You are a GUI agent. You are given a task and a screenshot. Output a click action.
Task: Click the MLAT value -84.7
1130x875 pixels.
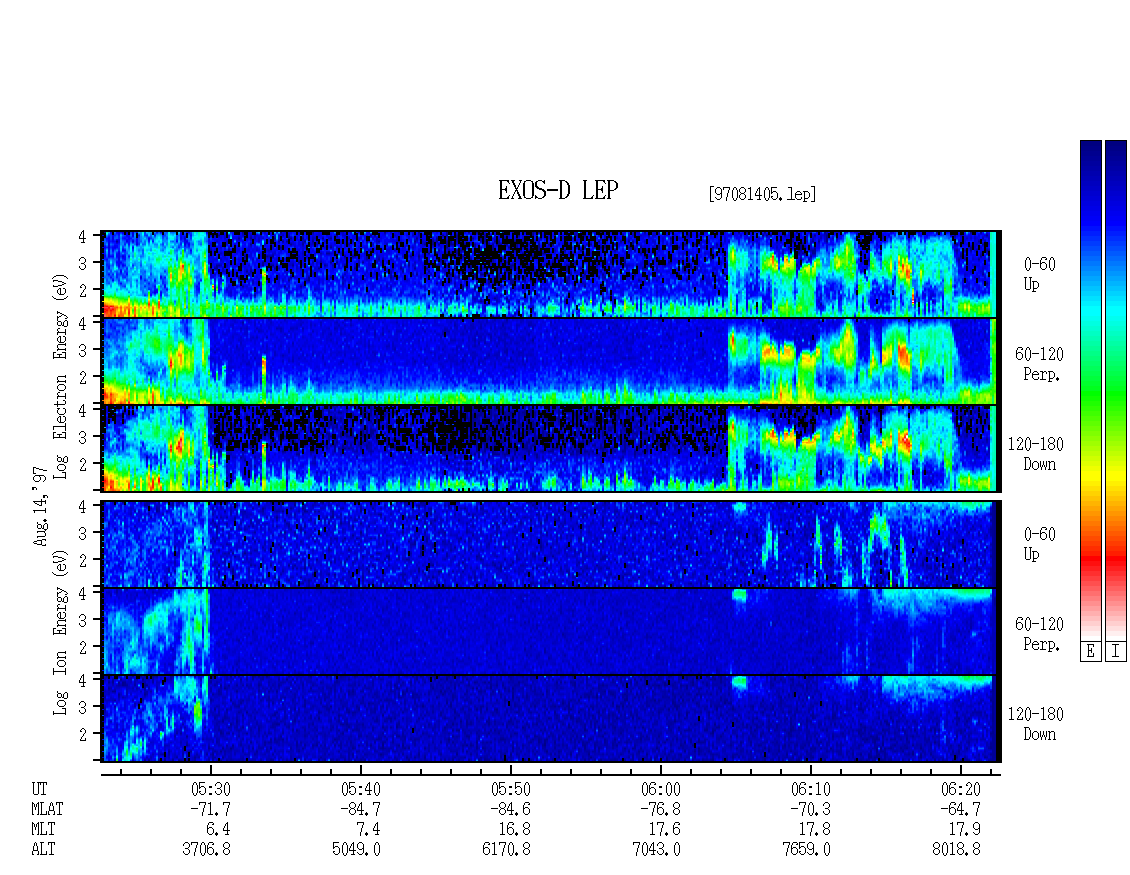coord(360,809)
